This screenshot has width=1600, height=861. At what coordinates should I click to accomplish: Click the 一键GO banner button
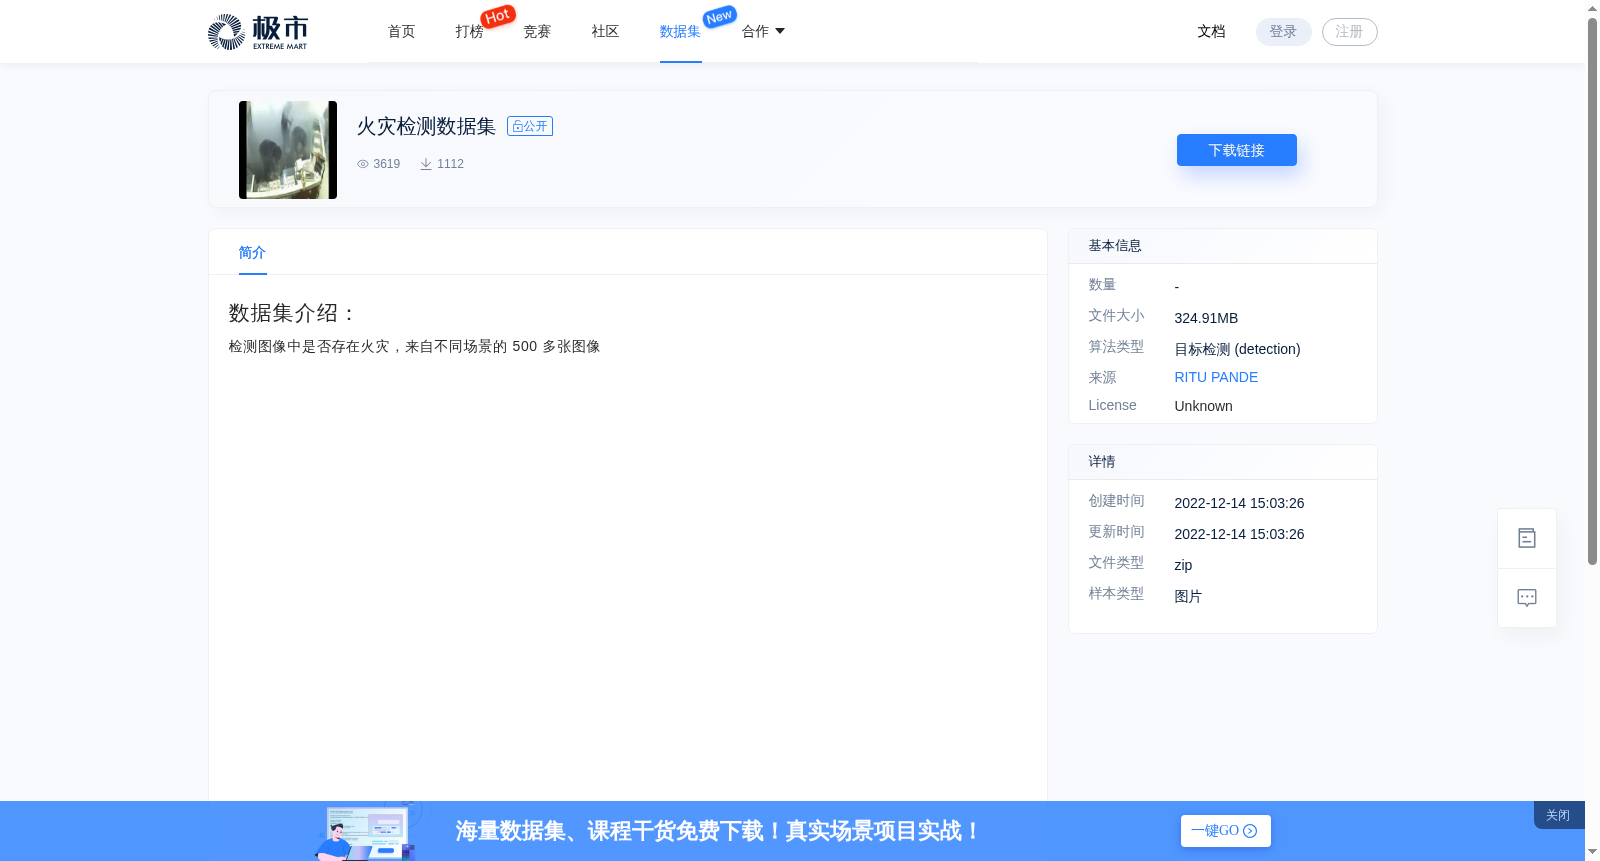coord(1225,831)
